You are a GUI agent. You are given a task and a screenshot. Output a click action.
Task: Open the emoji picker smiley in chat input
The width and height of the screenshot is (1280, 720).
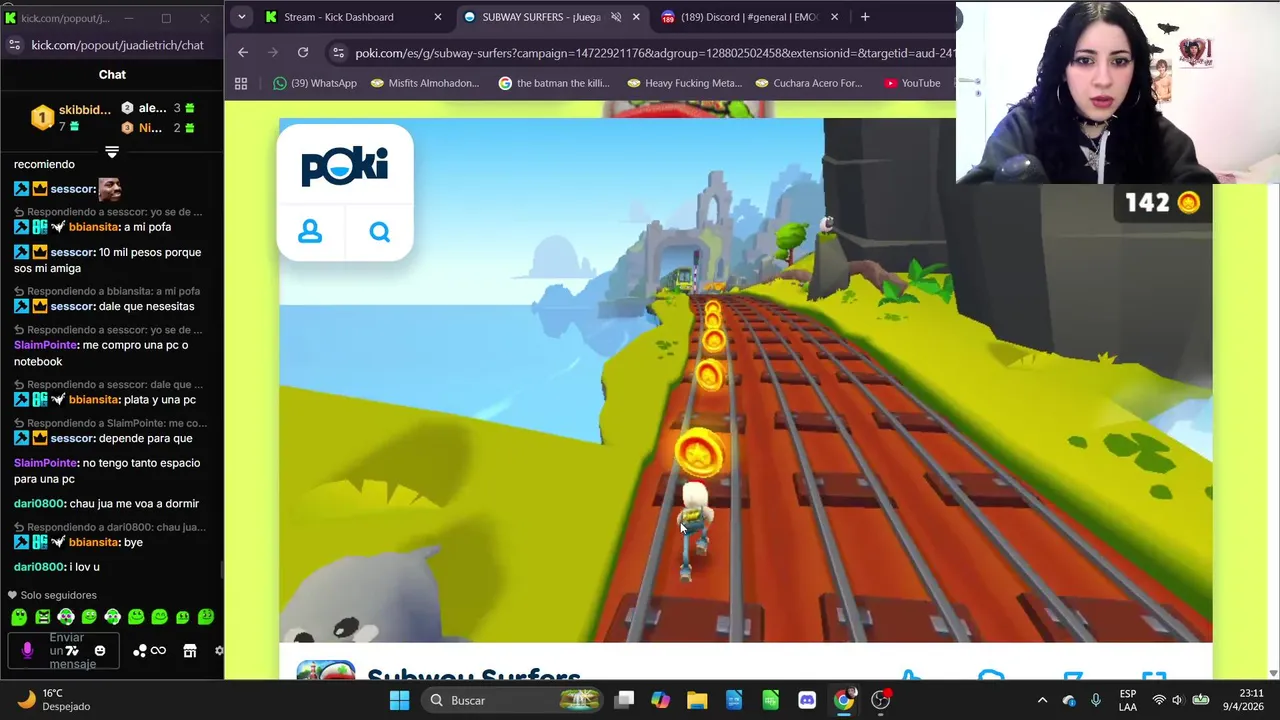pyautogui.click(x=100, y=651)
